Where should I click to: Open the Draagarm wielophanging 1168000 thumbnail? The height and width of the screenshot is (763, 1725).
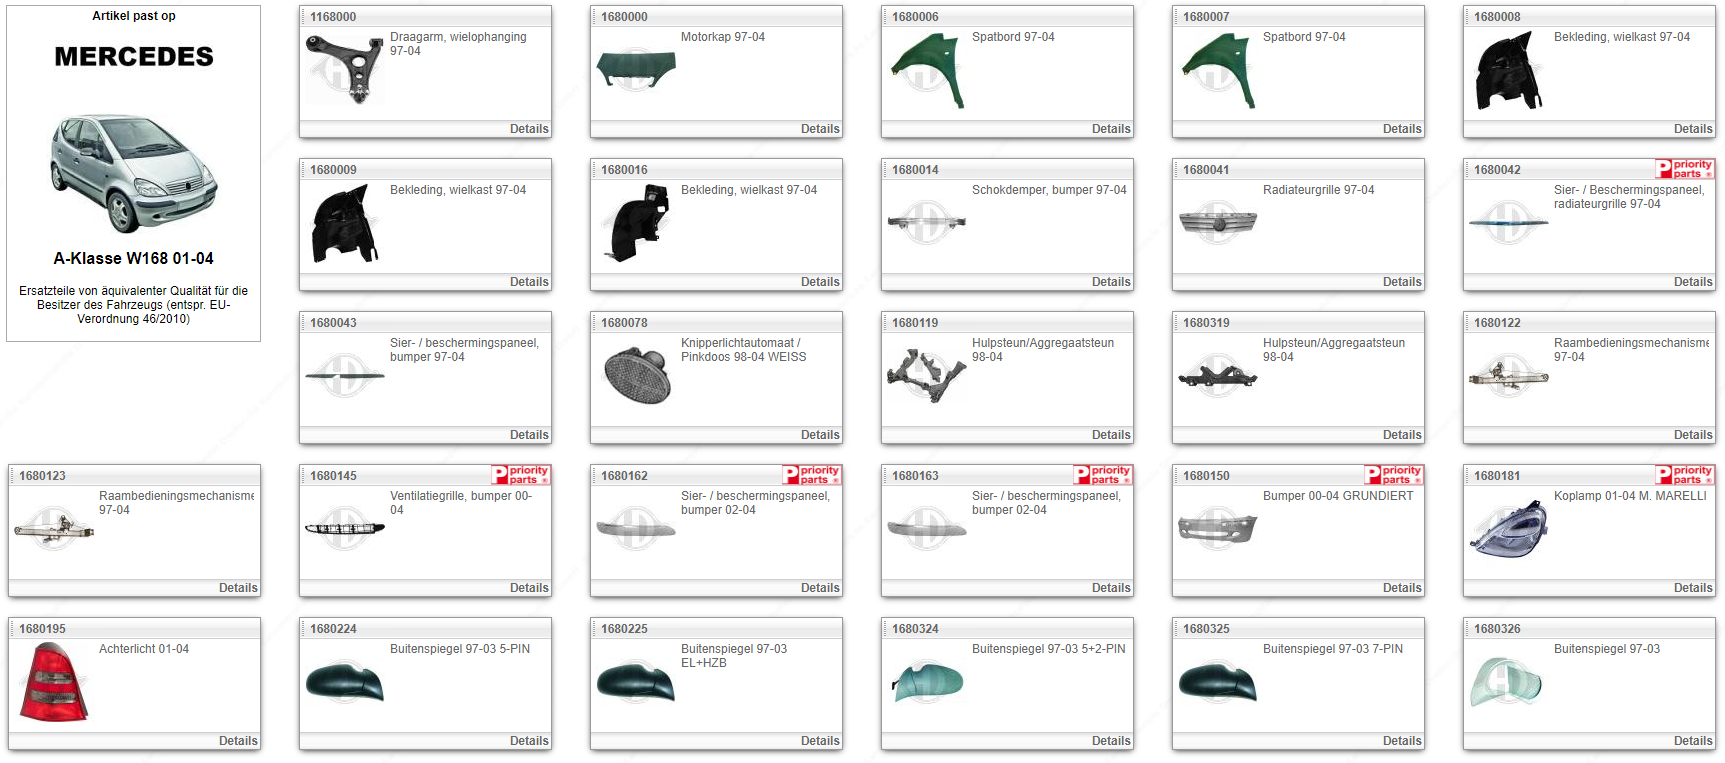345,69
